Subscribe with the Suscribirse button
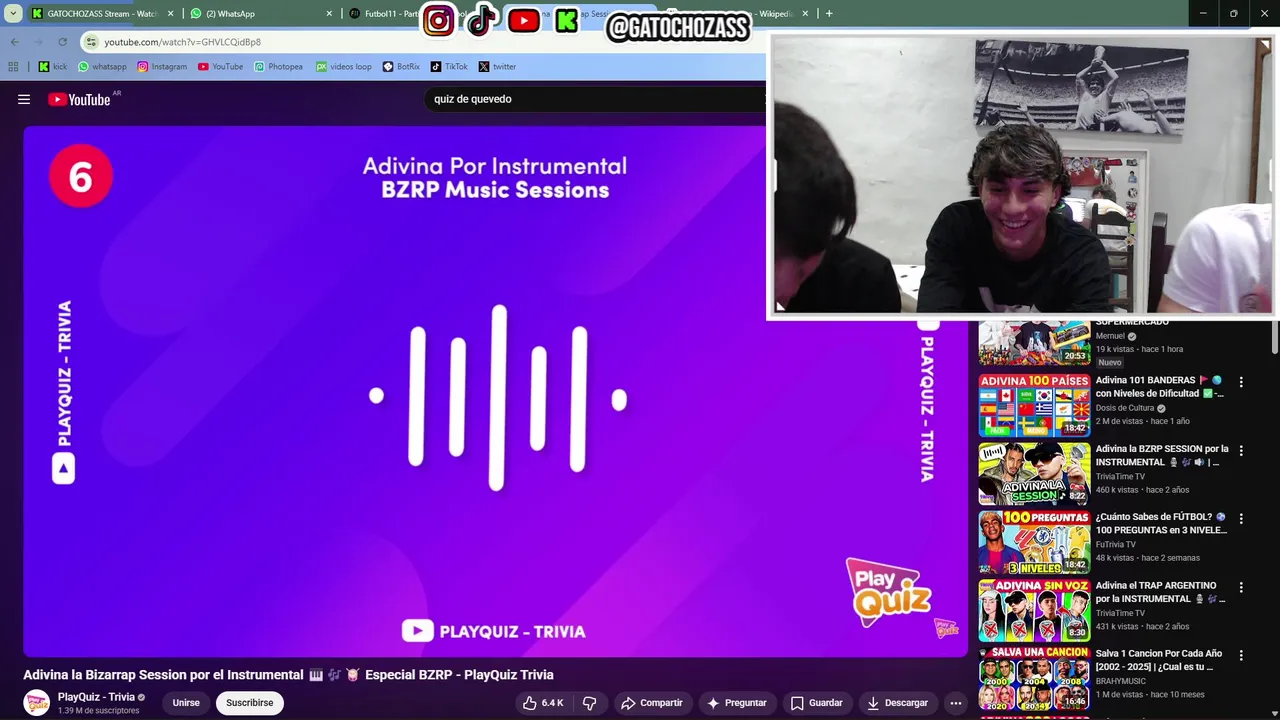1280x720 pixels. click(249, 703)
